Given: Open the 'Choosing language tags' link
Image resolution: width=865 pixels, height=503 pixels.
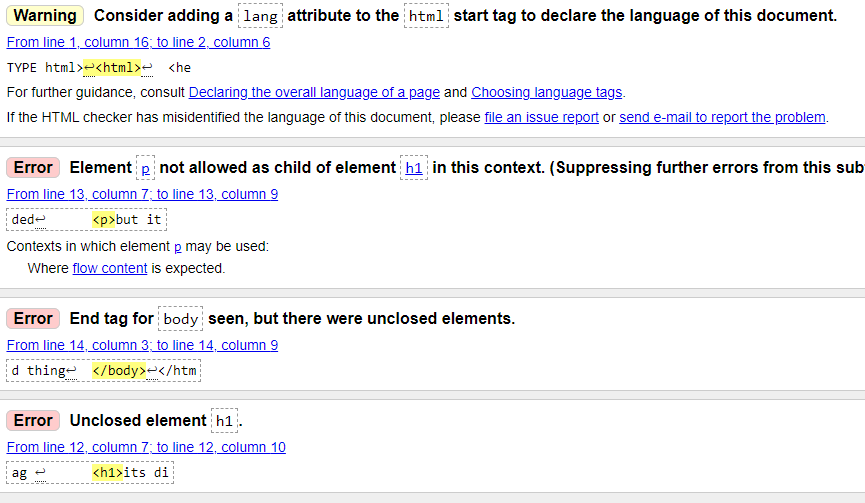Looking at the screenshot, I should coord(546,92).
